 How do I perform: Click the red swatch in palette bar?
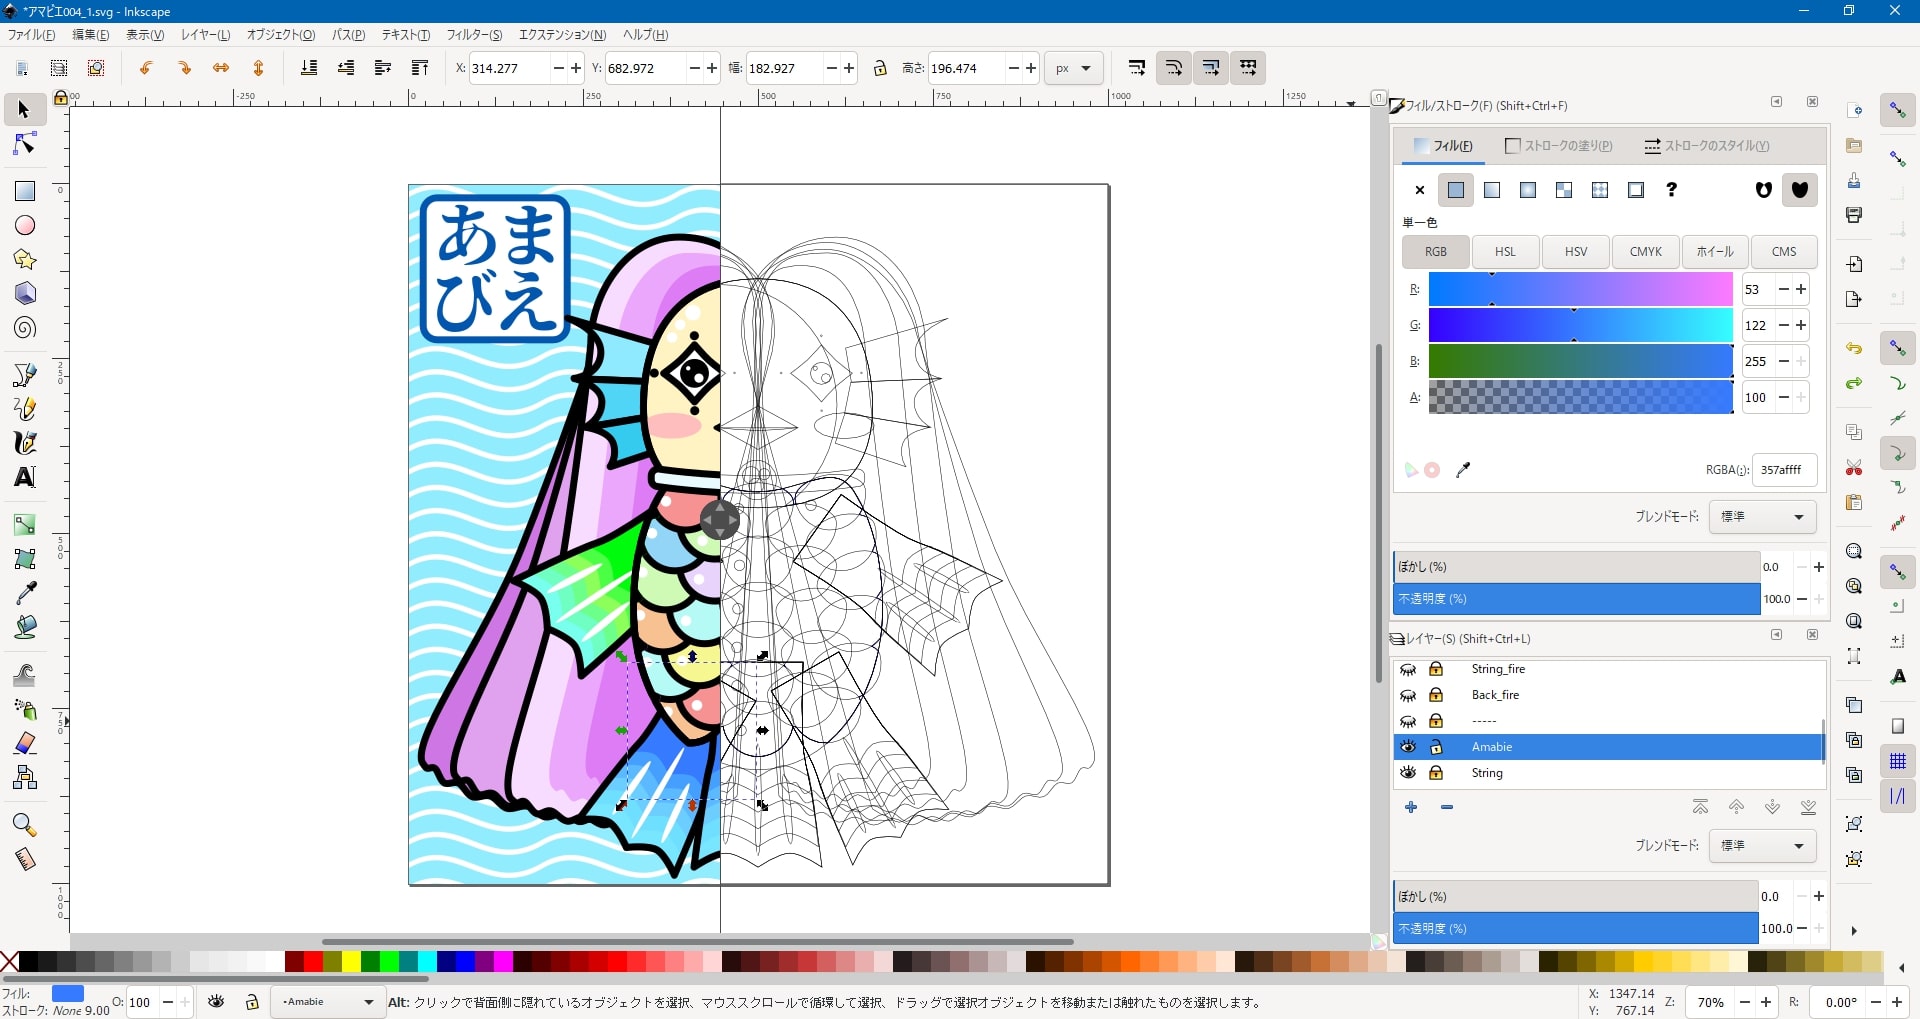point(312,962)
